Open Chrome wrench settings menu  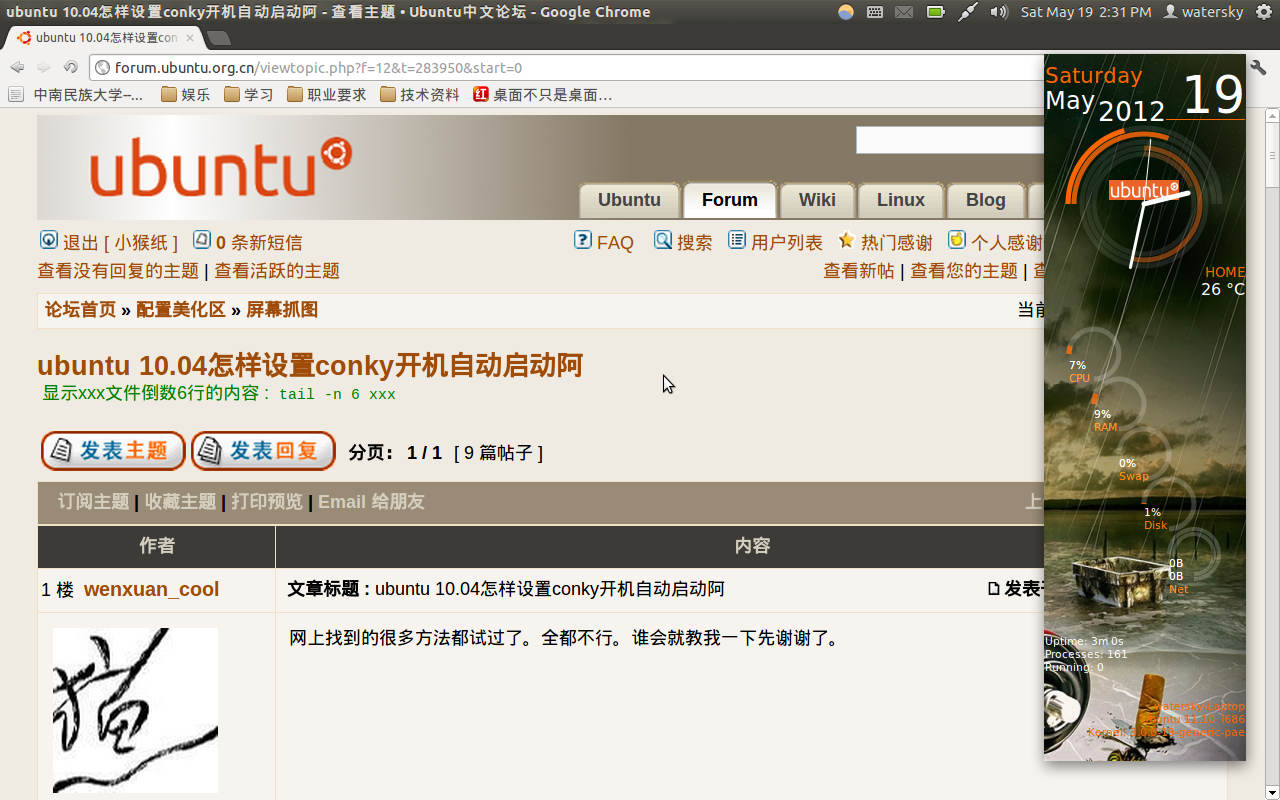coord(1258,67)
